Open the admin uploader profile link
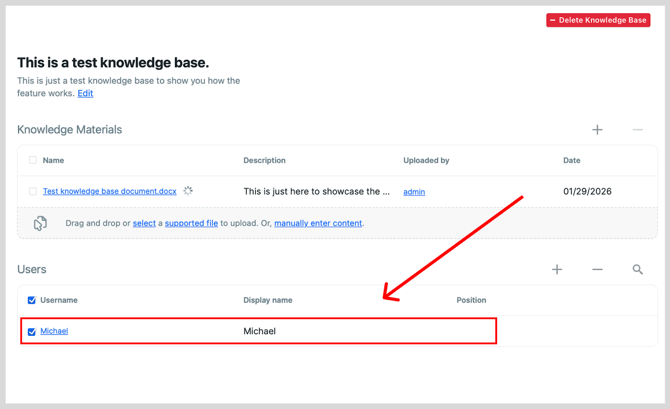This screenshot has width=670, height=409. (x=414, y=192)
